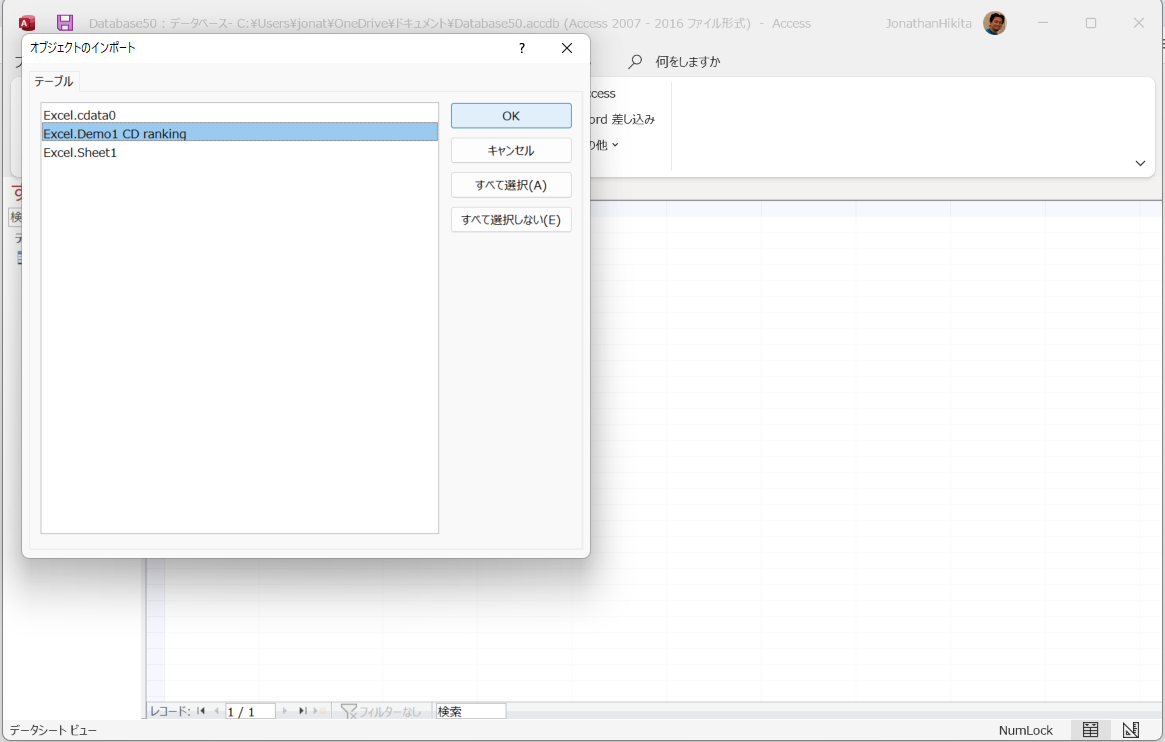Dismiss the dialog with キャンセル
The width and height of the screenshot is (1165, 742).
click(511, 150)
